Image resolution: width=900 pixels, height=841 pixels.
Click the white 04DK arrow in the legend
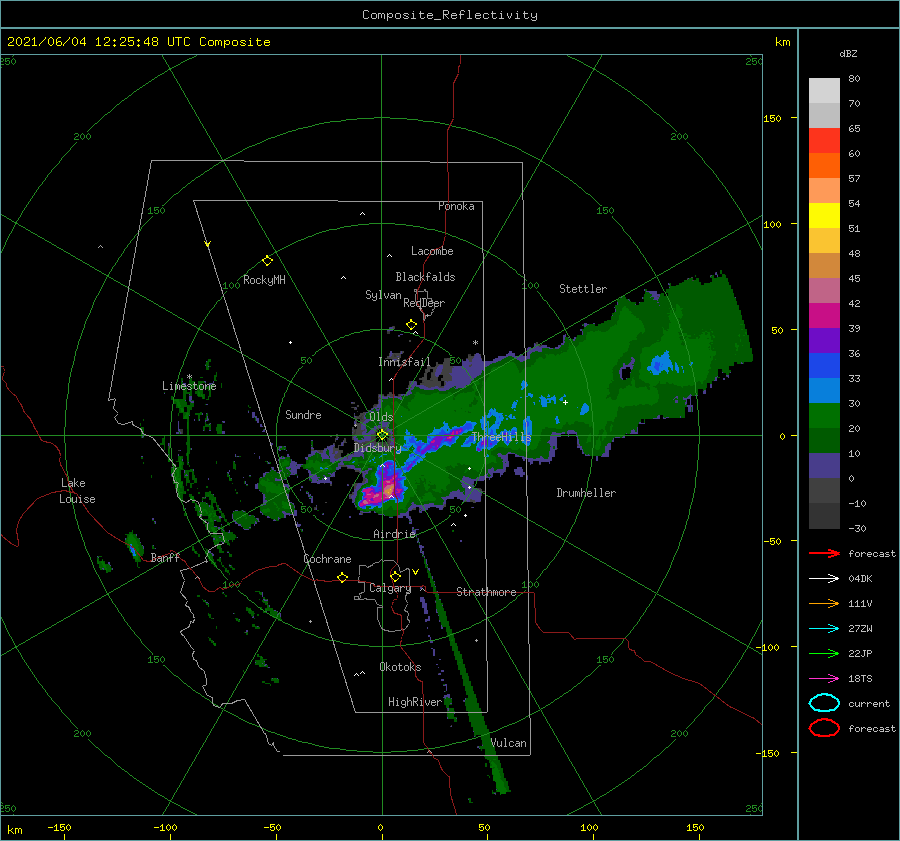point(824,578)
